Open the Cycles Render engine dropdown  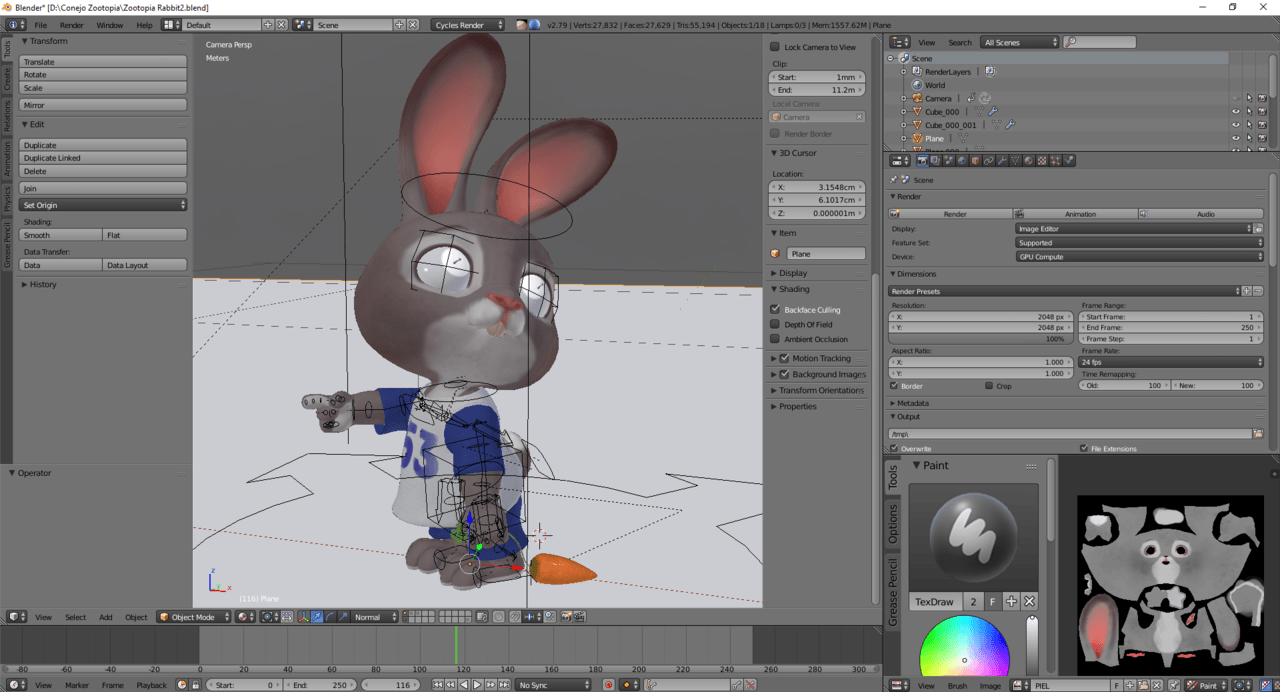tap(468, 24)
